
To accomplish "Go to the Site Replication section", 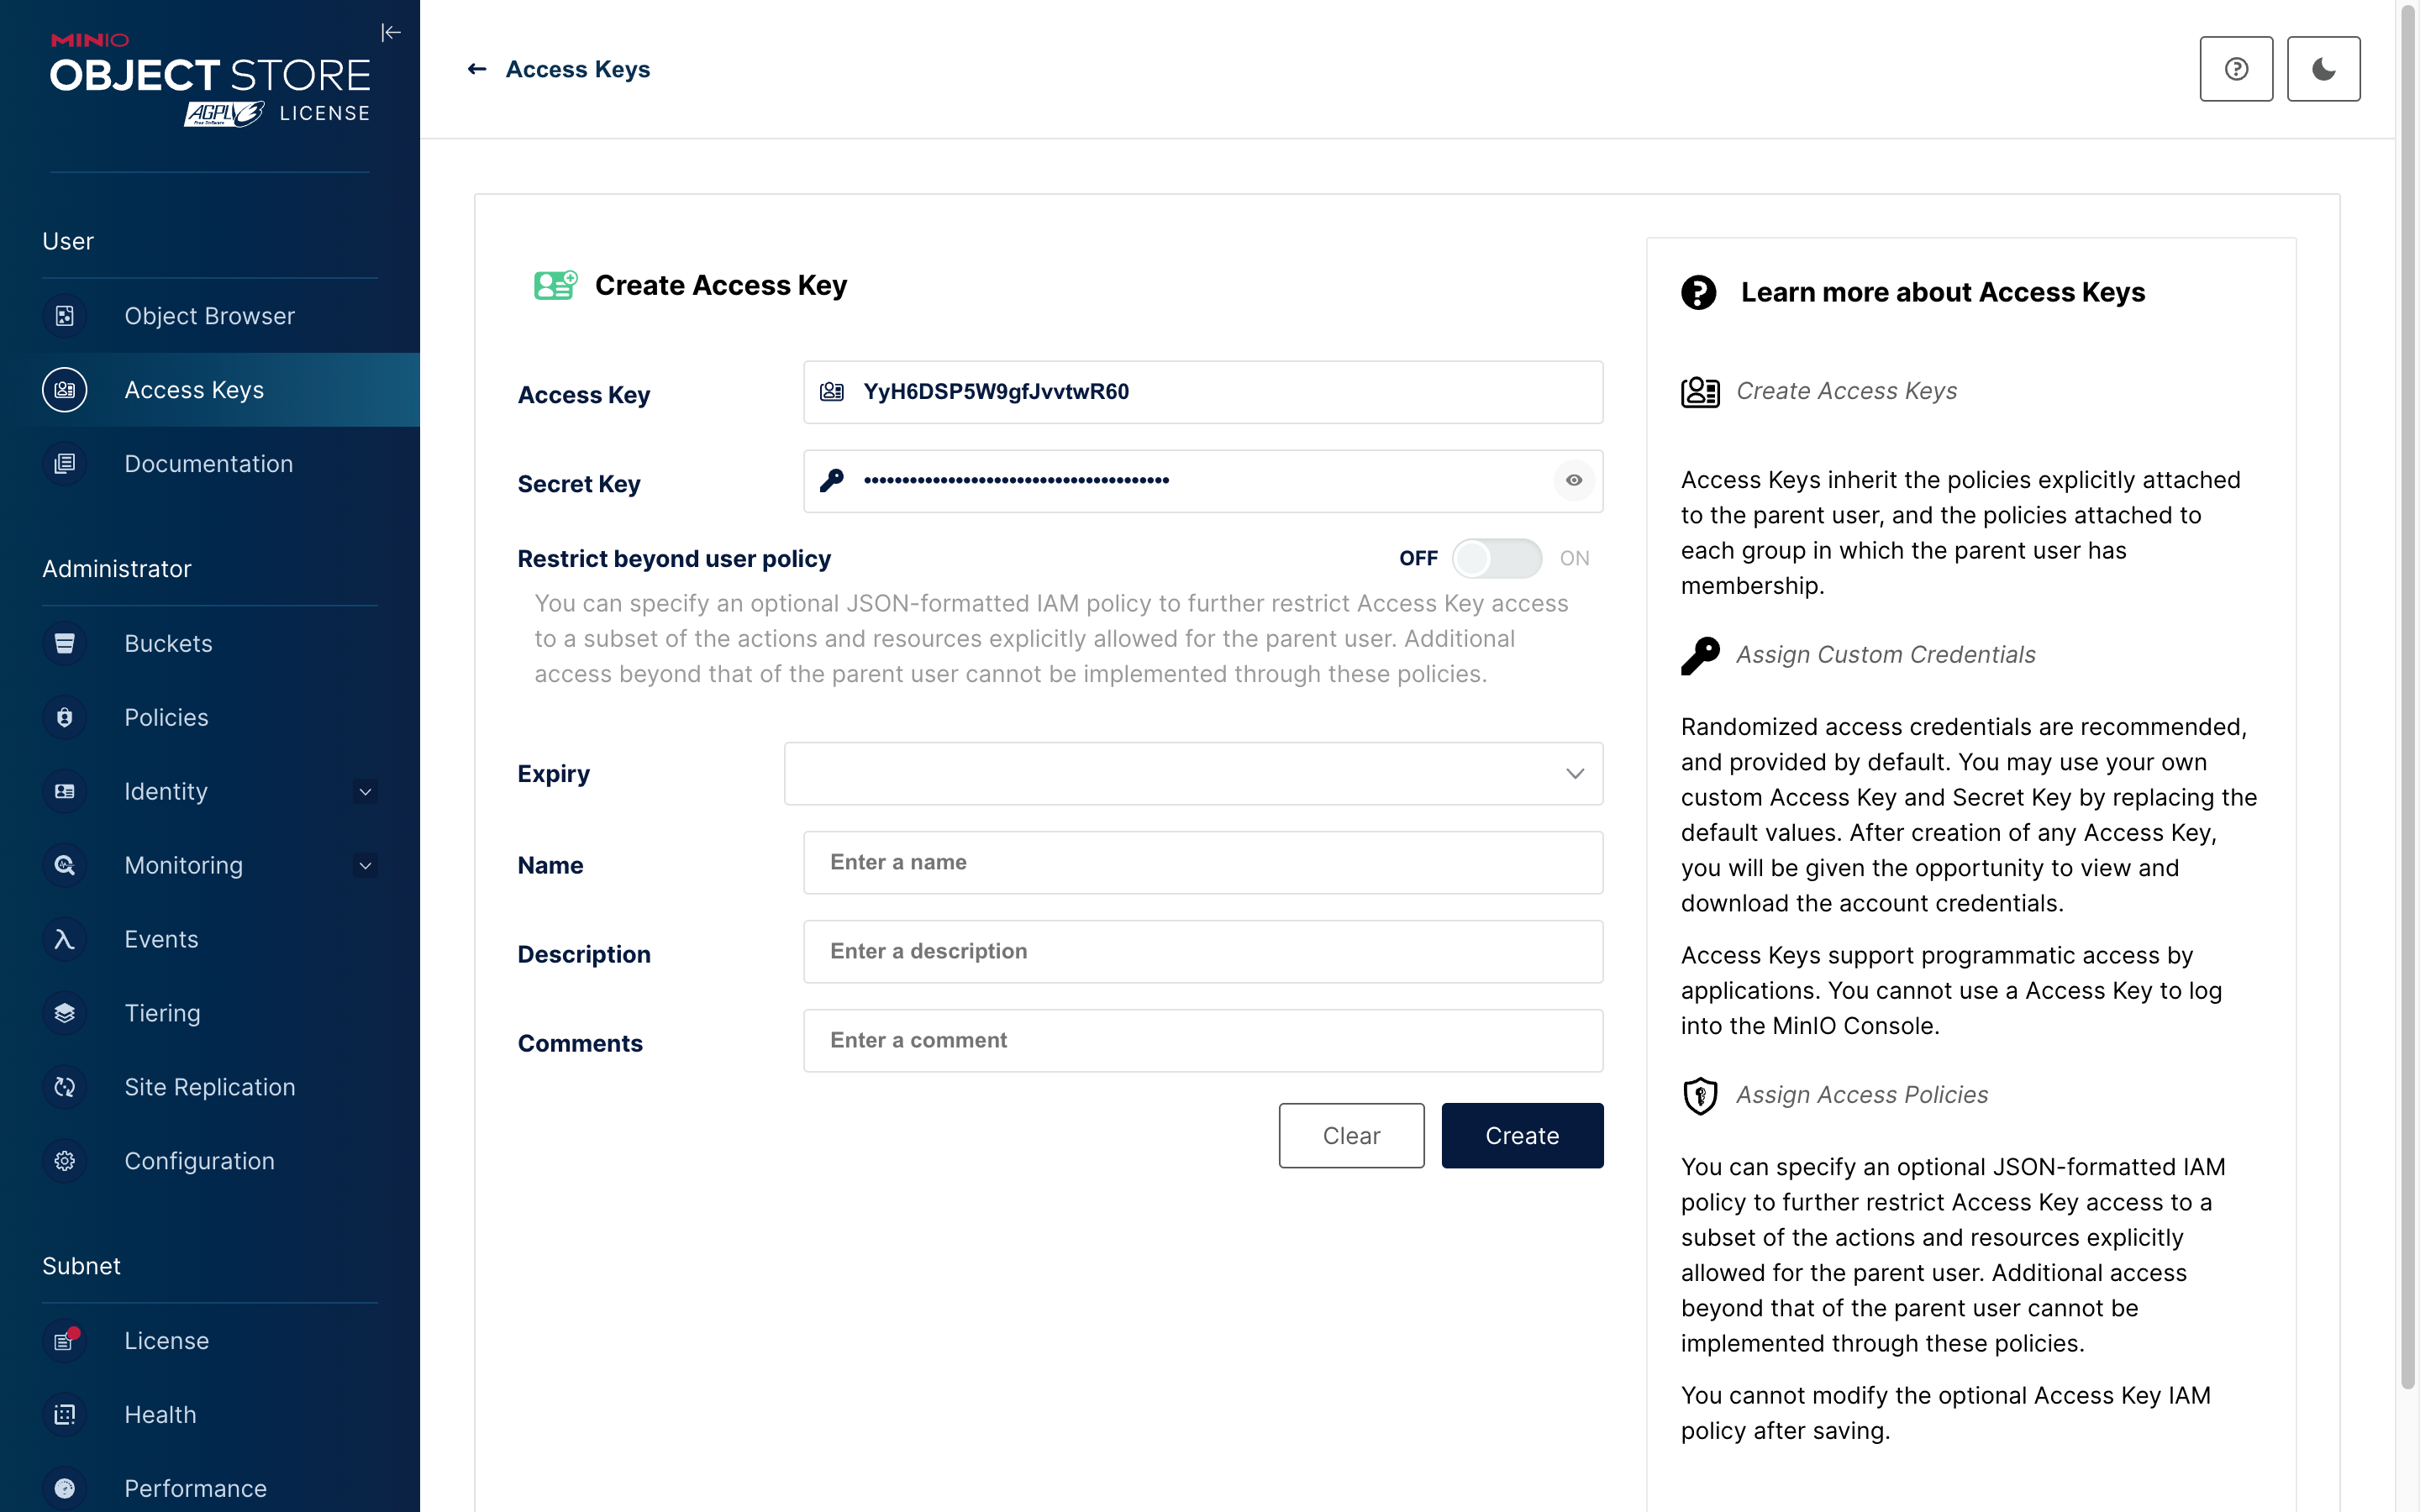I will (x=209, y=1087).
